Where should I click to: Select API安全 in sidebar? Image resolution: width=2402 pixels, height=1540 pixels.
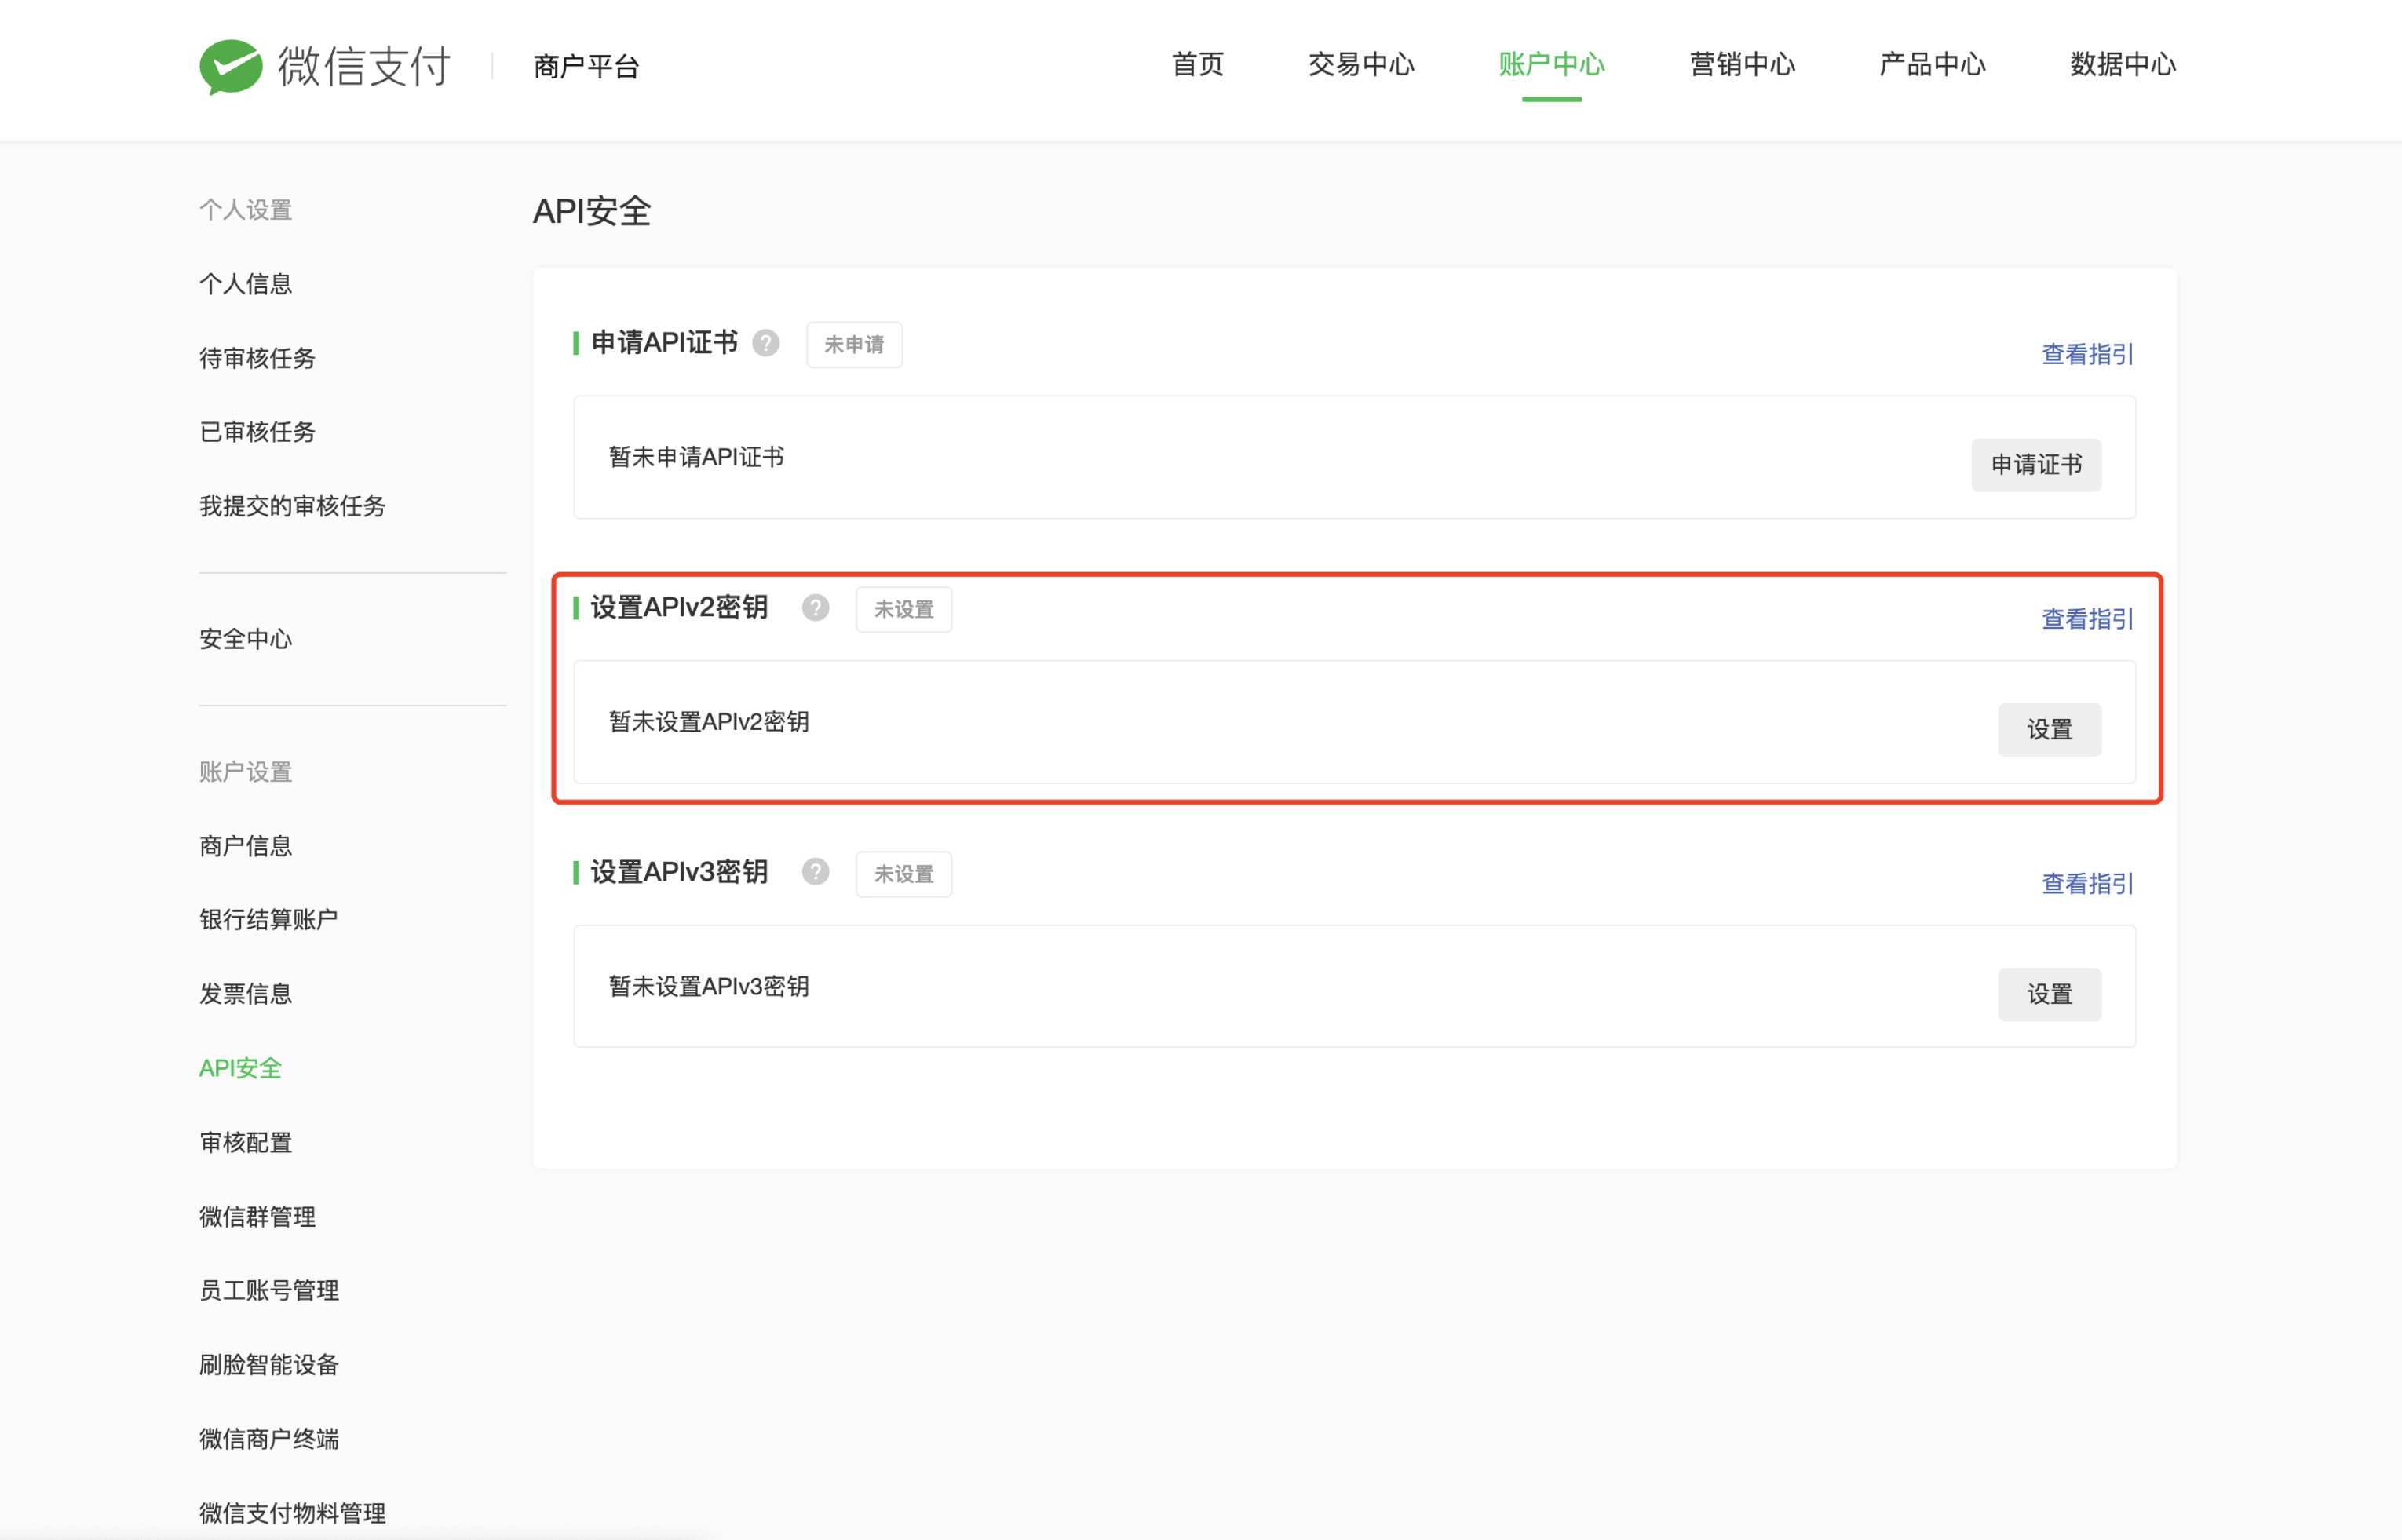pos(240,1068)
